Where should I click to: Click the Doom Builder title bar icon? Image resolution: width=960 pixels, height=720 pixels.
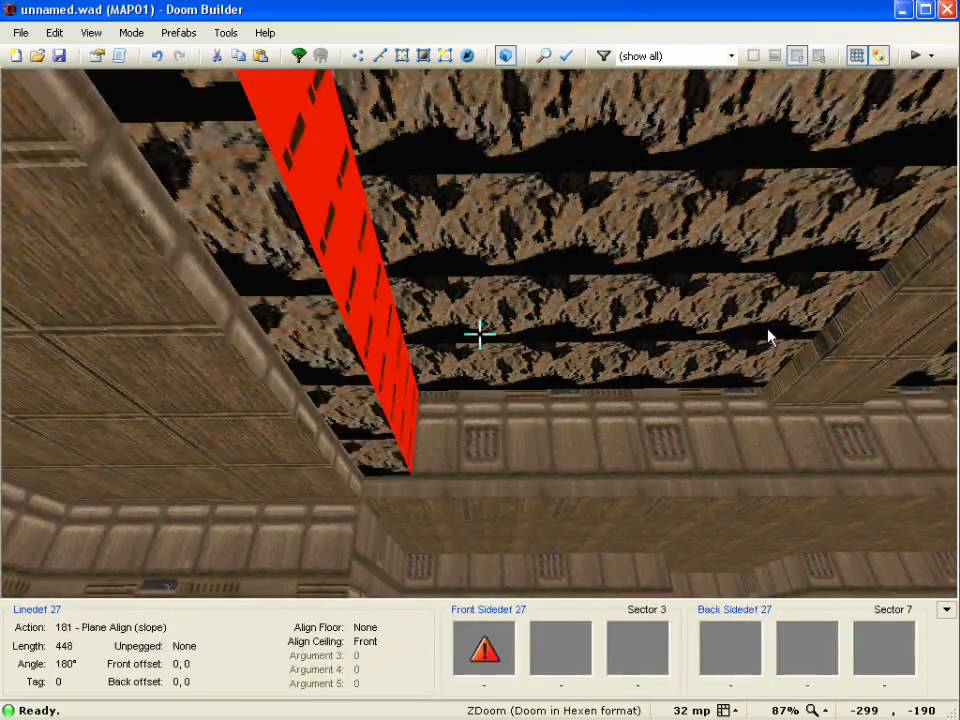(x=9, y=9)
